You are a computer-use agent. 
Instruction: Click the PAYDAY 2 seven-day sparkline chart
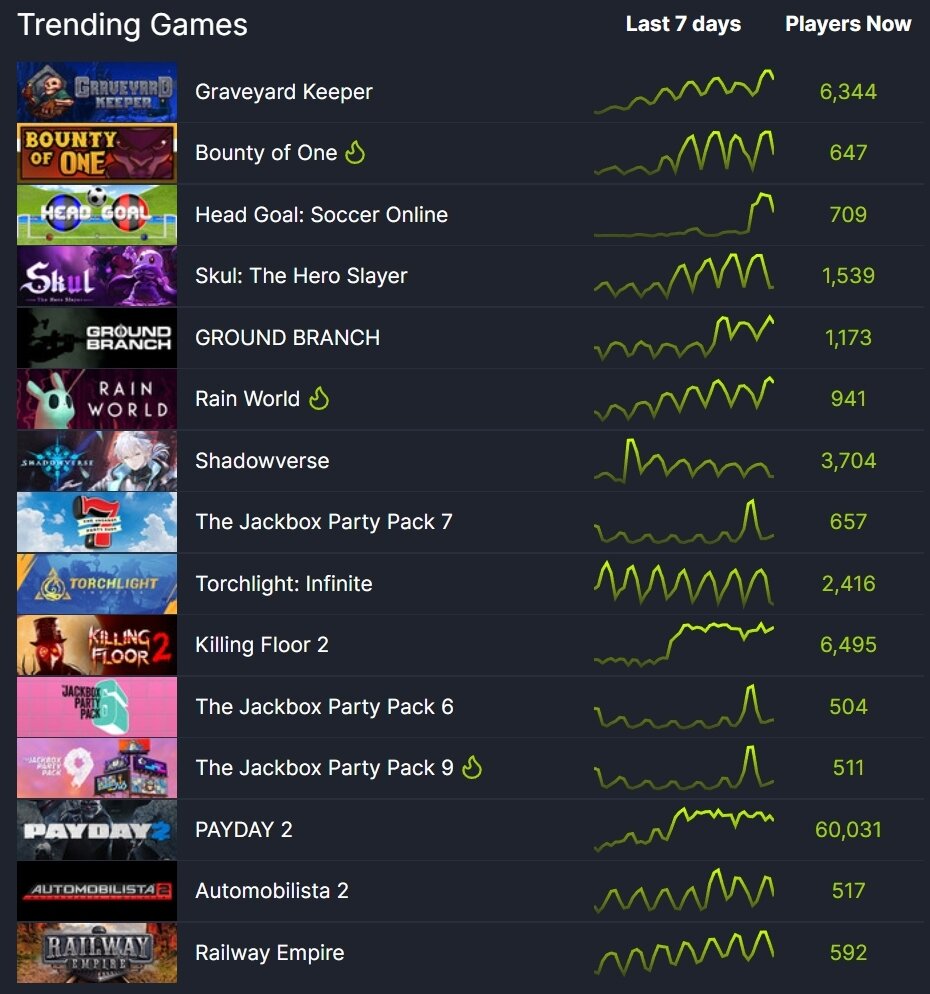[x=683, y=829]
